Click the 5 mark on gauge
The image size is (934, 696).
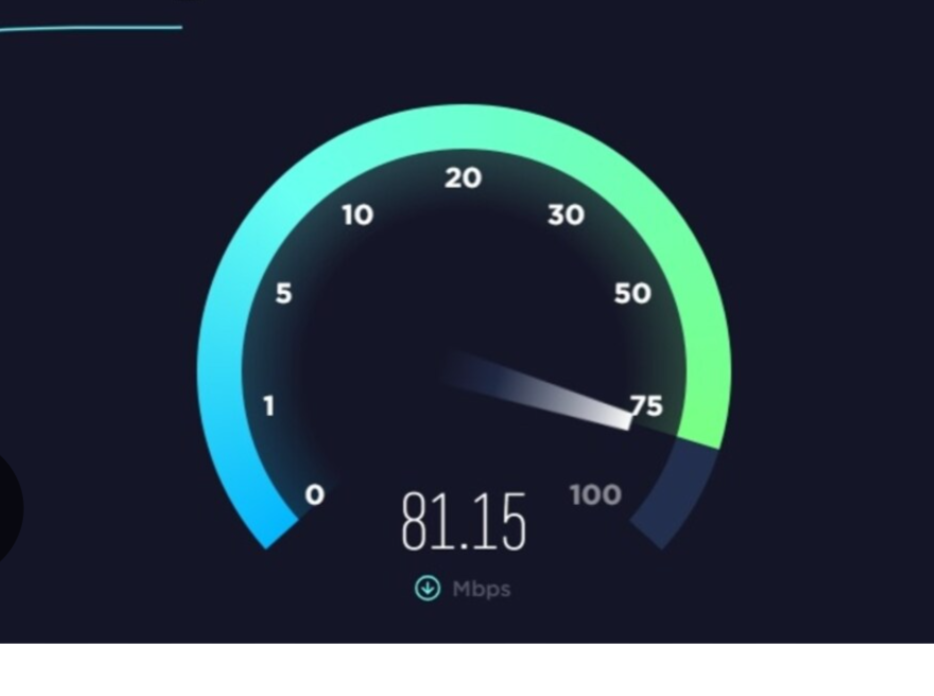[x=284, y=293]
